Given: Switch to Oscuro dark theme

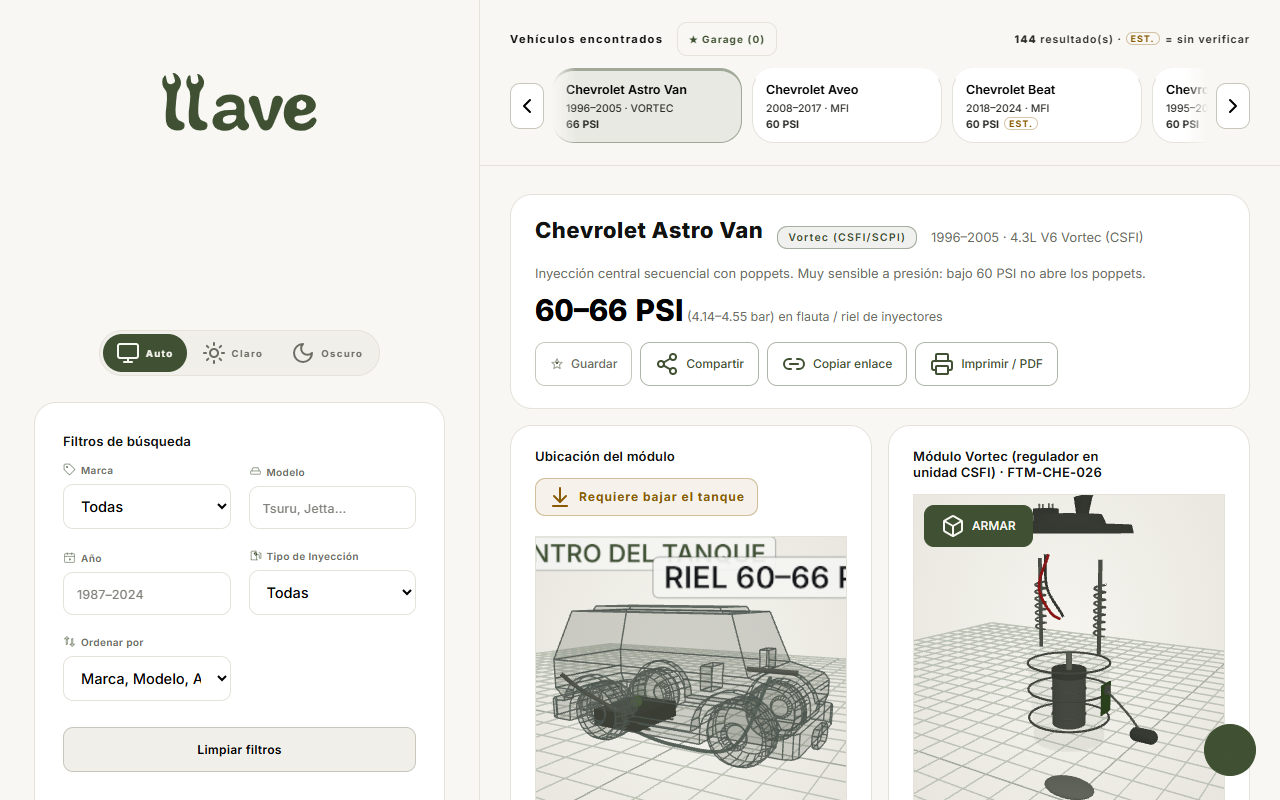Looking at the screenshot, I should [x=328, y=353].
